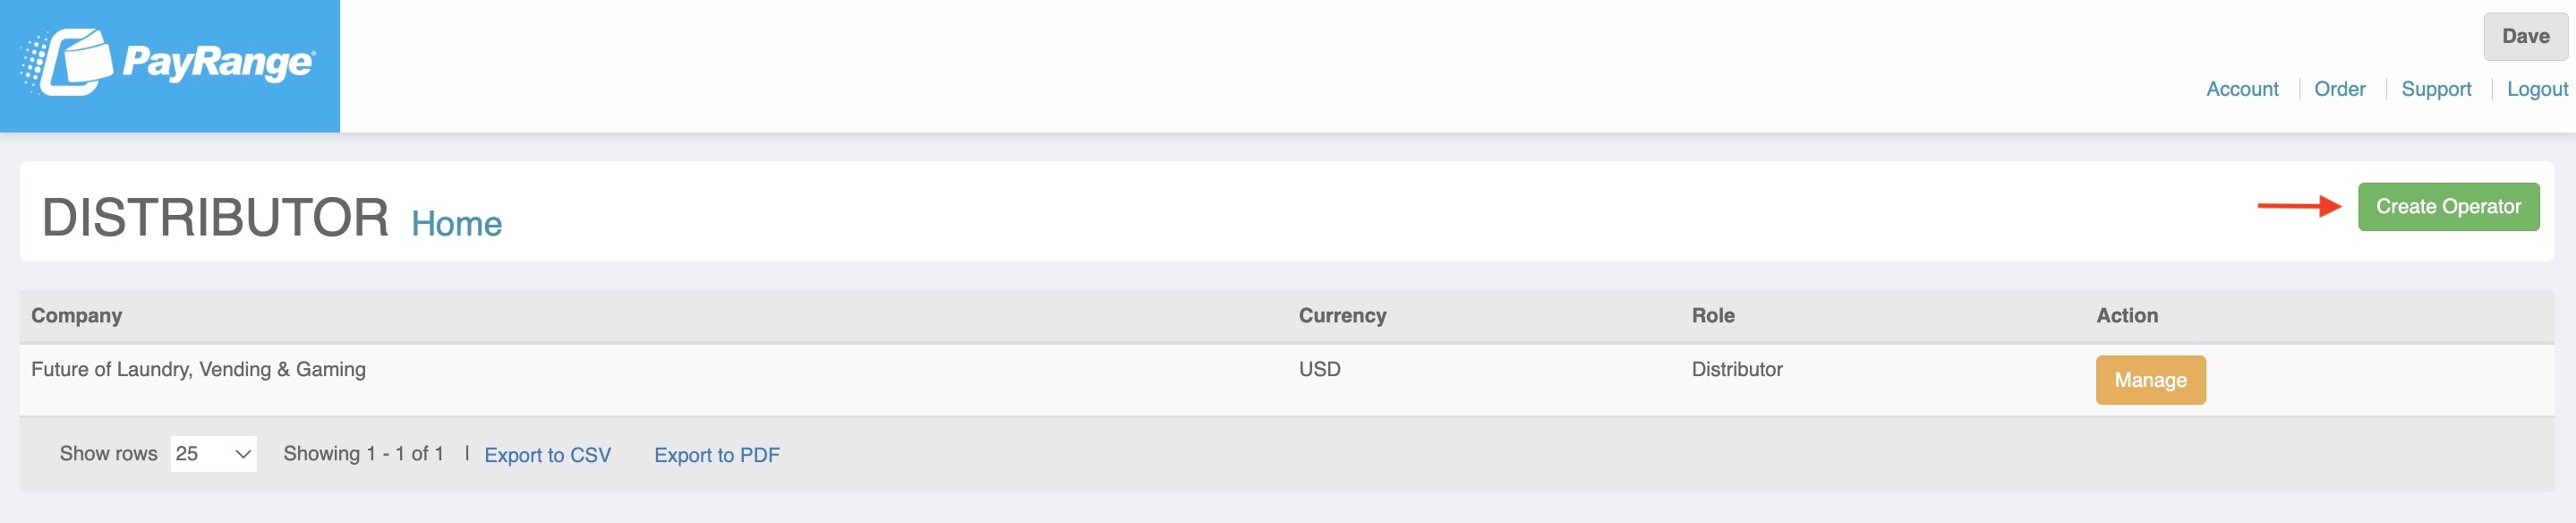Click the Action column header

click(x=2127, y=316)
